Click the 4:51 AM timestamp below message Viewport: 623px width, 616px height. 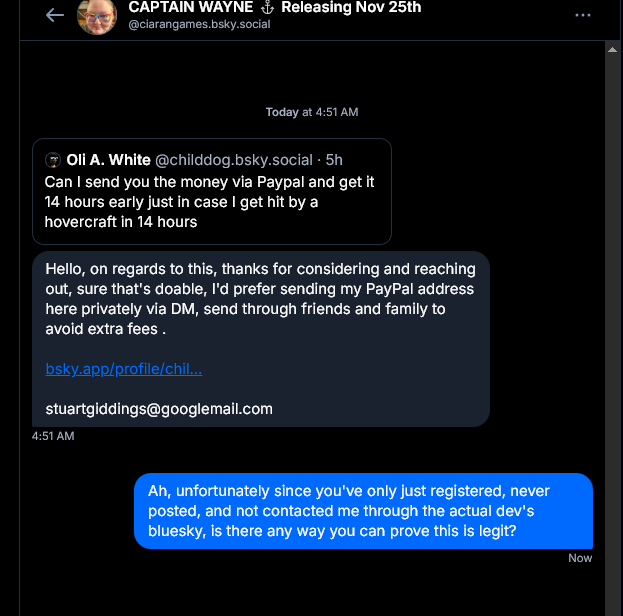coord(53,436)
